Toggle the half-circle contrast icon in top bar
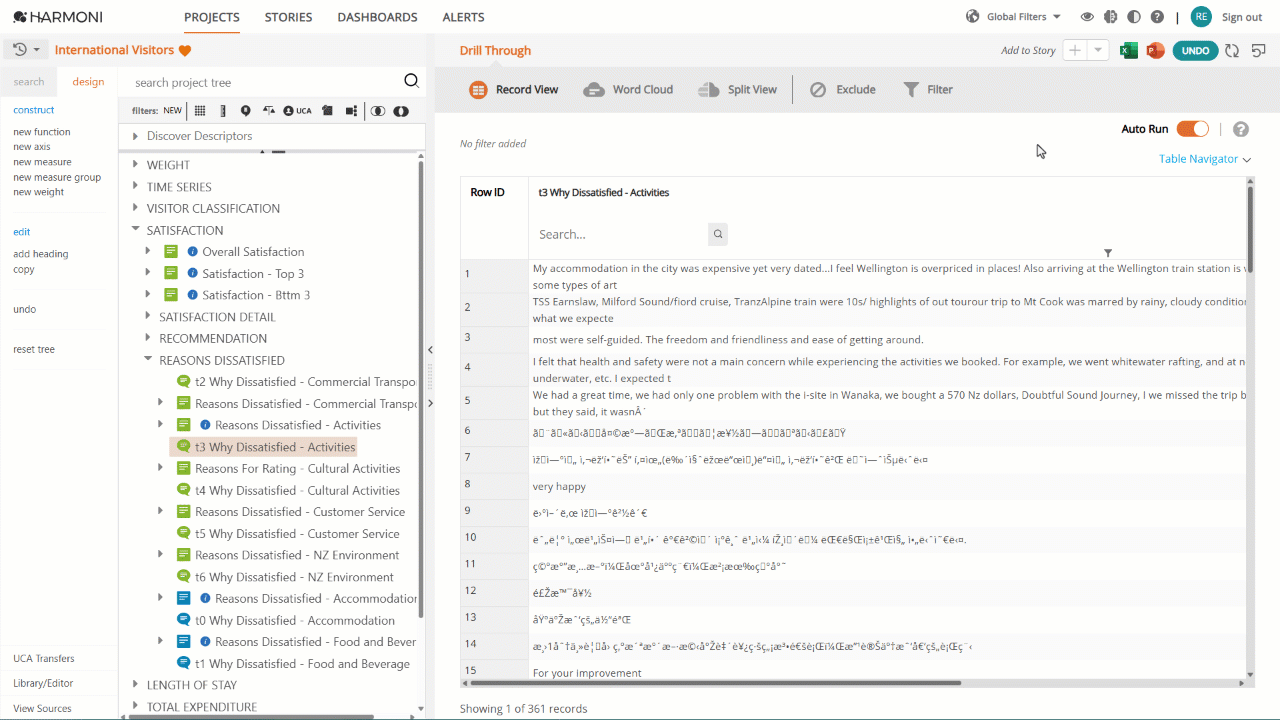 1134,17
